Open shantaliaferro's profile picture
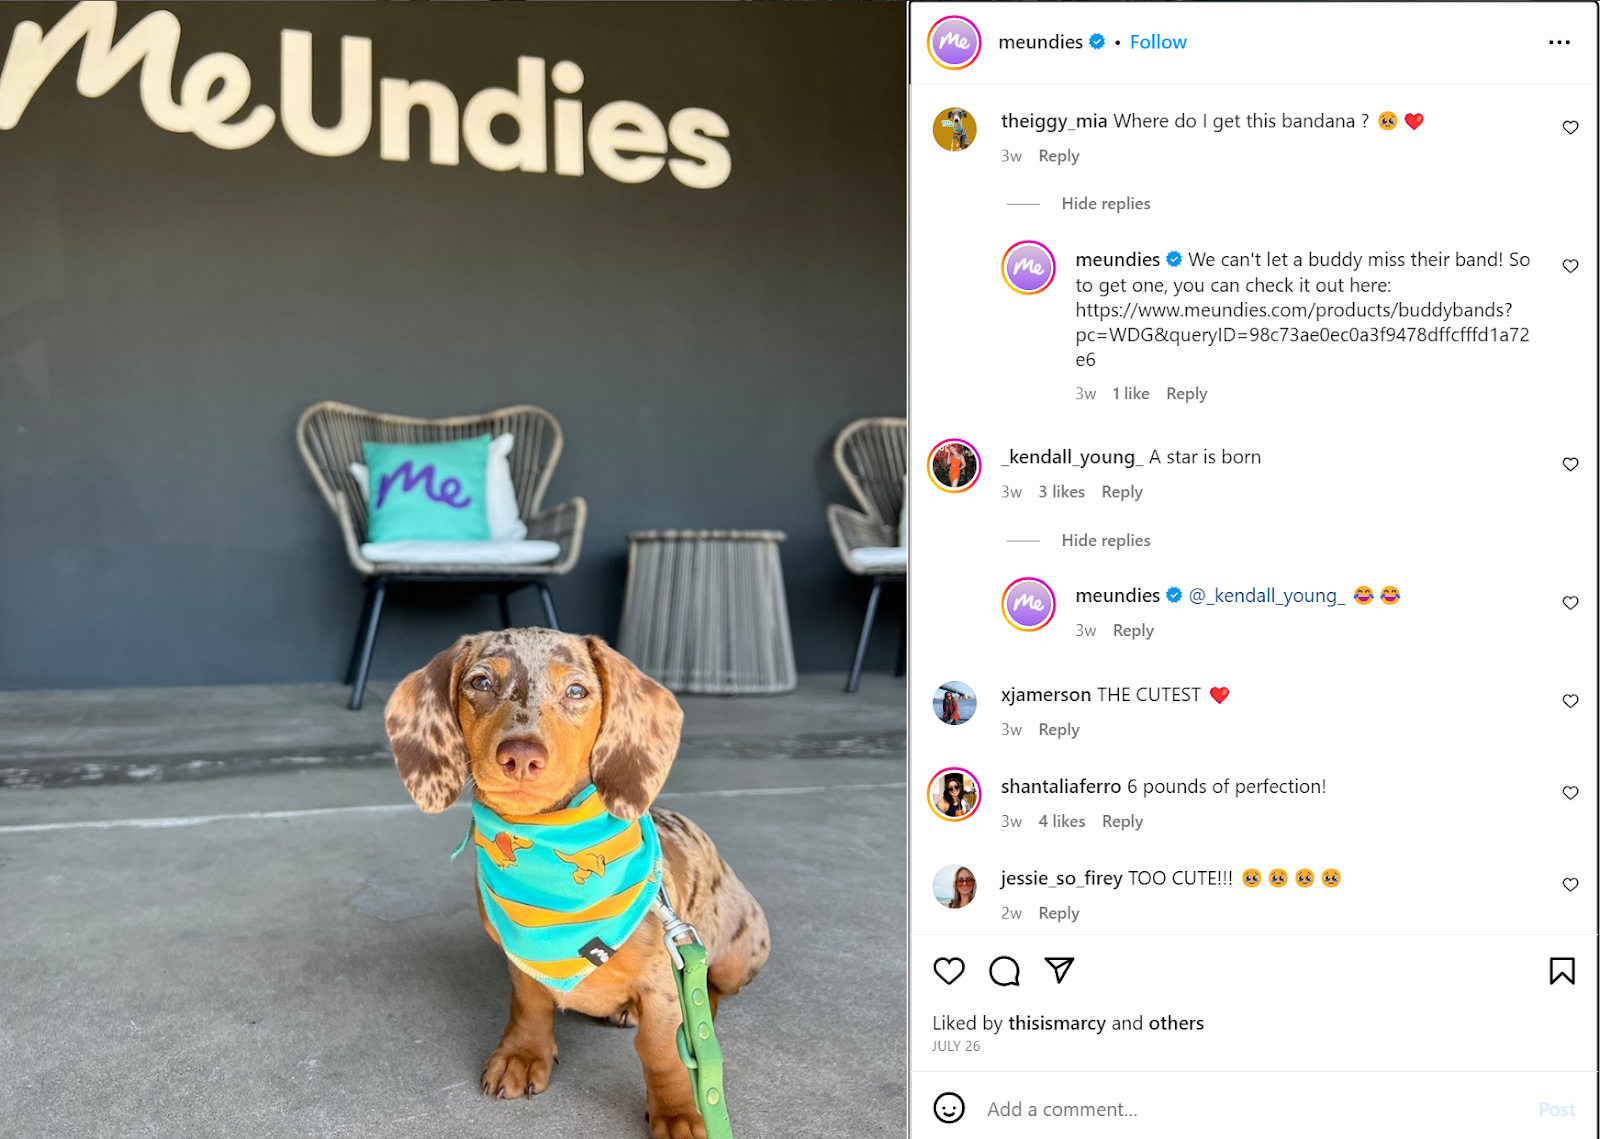Image resolution: width=1600 pixels, height=1139 pixels. [x=955, y=795]
